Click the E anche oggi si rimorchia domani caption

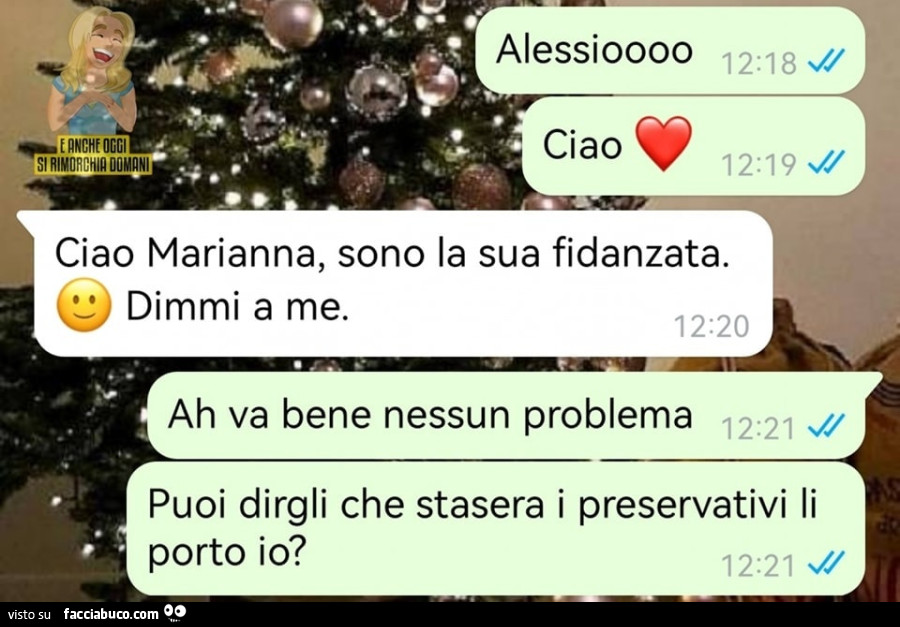[x=94, y=155]
